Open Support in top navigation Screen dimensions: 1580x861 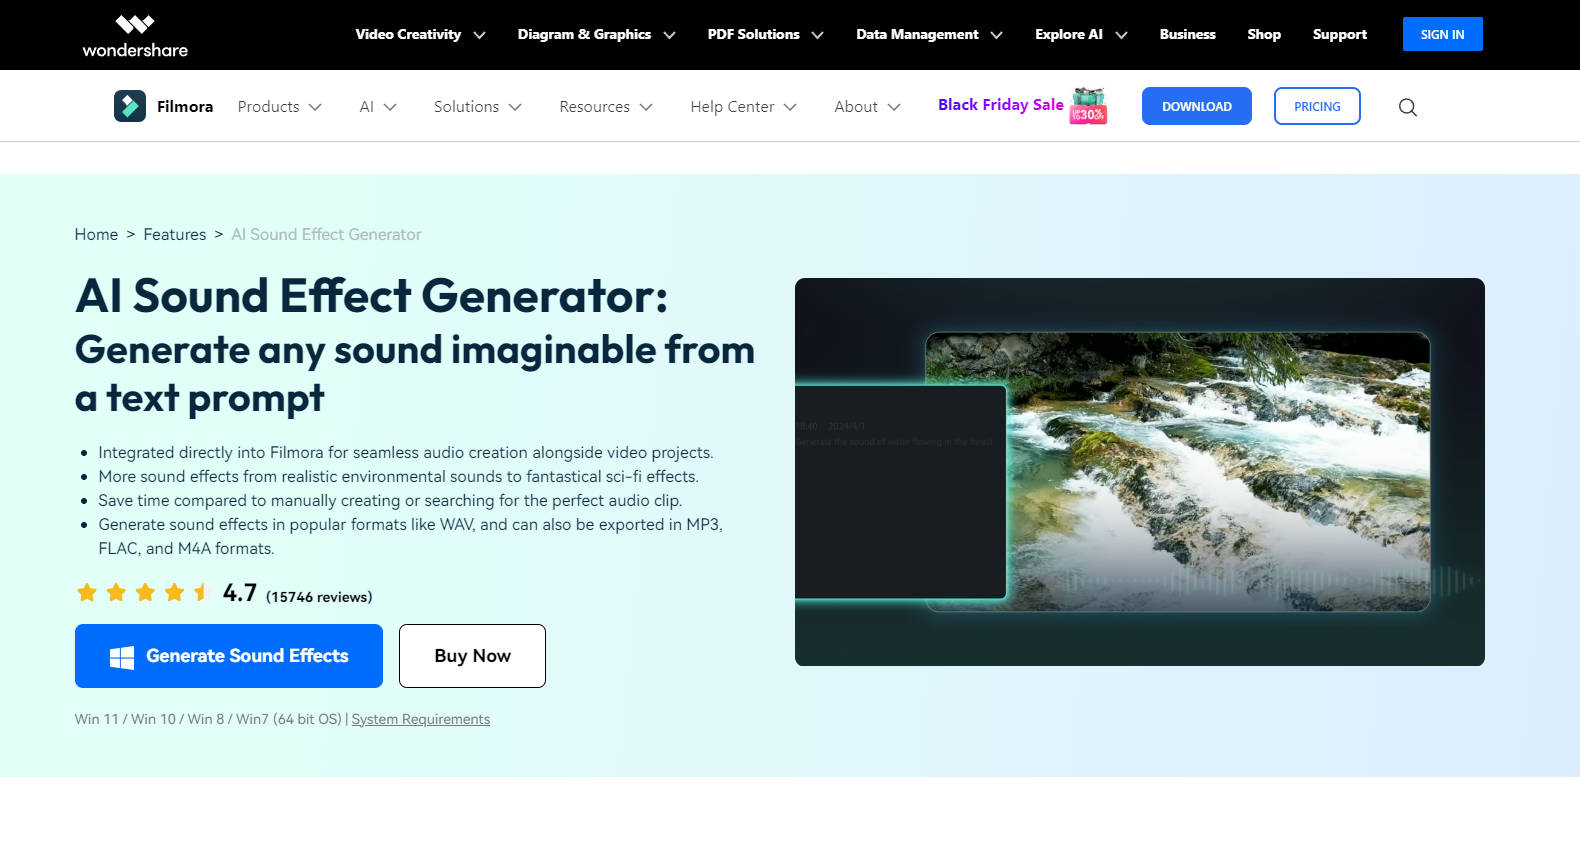(x=1339, y=34)
